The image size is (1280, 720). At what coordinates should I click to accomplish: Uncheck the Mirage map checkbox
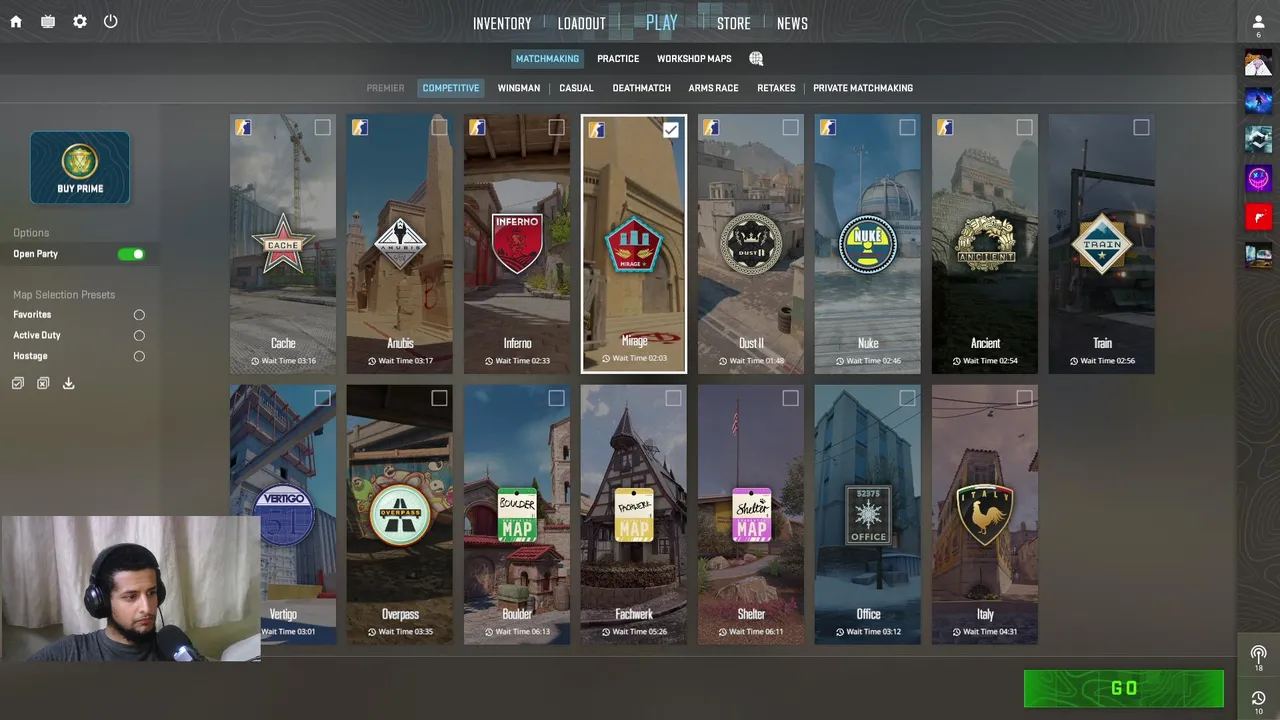pyautogui.click(x=670, y=129)
